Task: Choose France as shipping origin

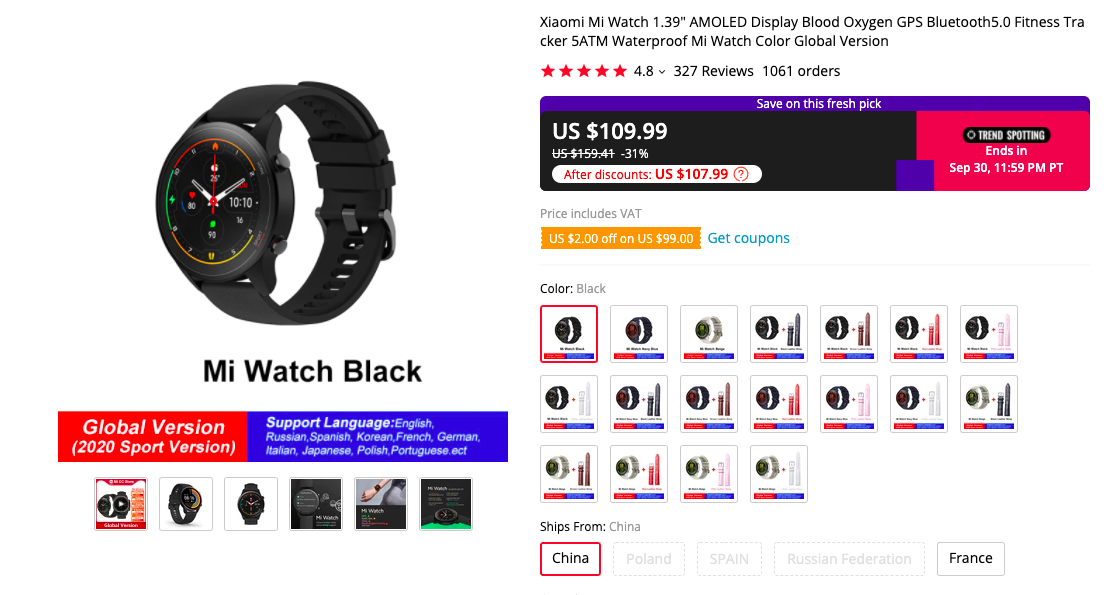Action: 970,559
